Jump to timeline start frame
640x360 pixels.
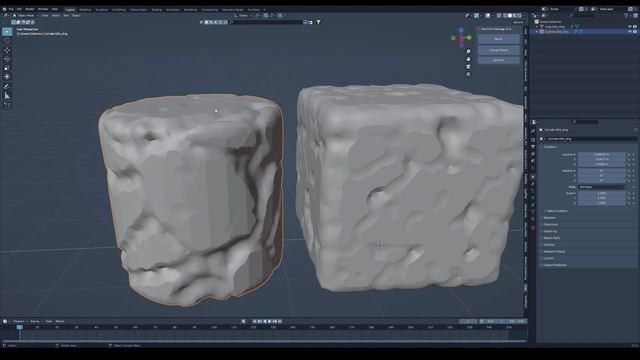(x=255, y=322)
